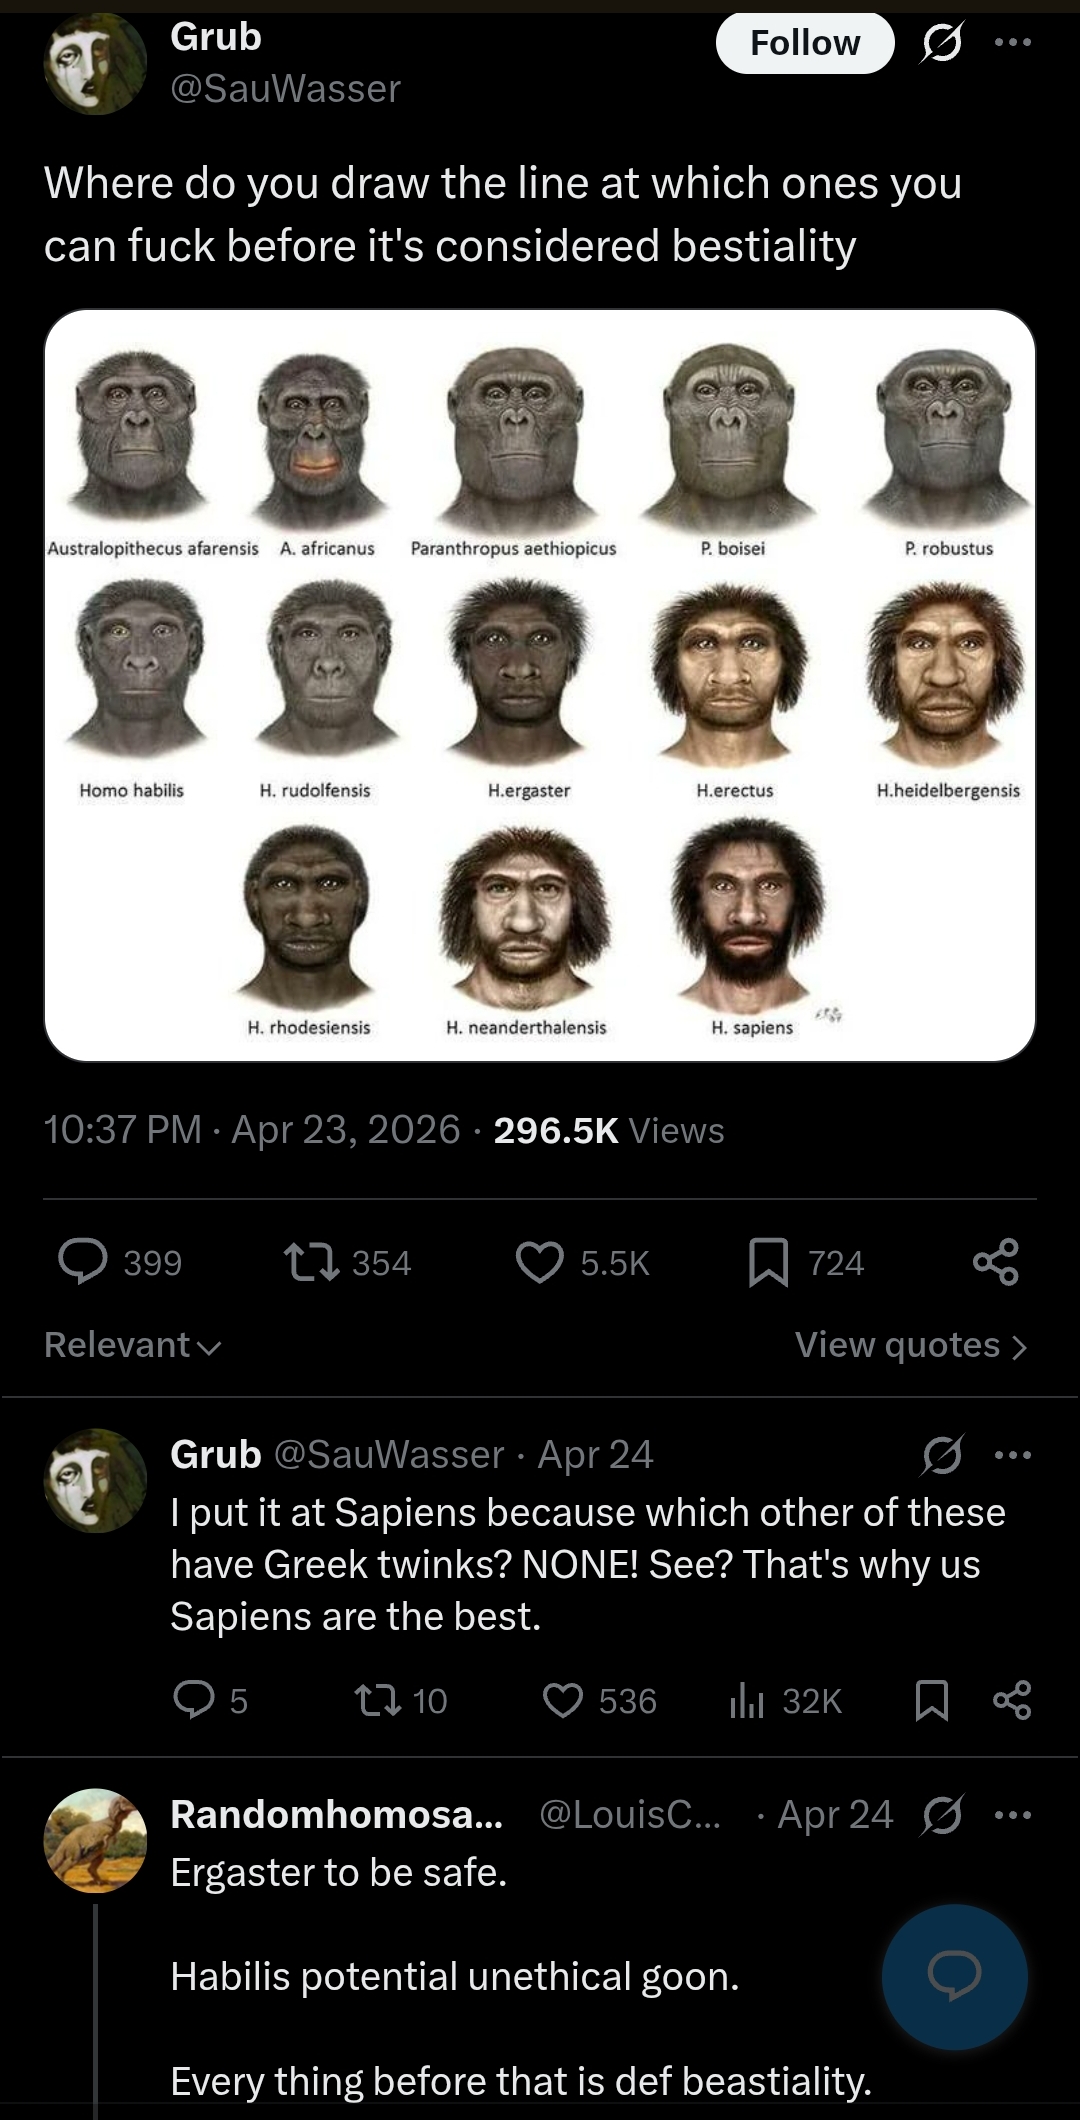Open more options on Grub's reply
This screenshot has width=1080, height=2120.
(x=1012, y=1455)
